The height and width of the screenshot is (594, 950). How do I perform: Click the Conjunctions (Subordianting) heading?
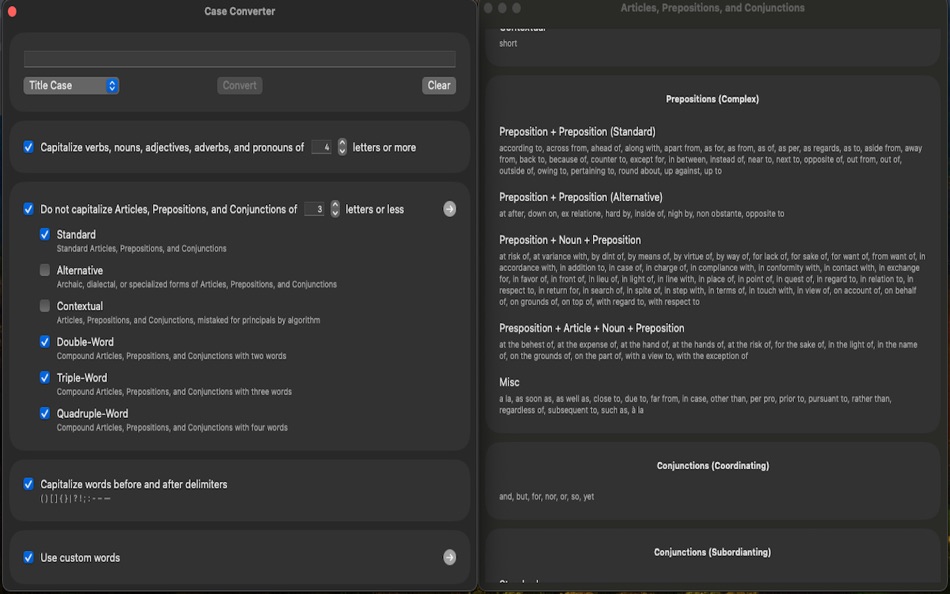[x=712, y=552]
